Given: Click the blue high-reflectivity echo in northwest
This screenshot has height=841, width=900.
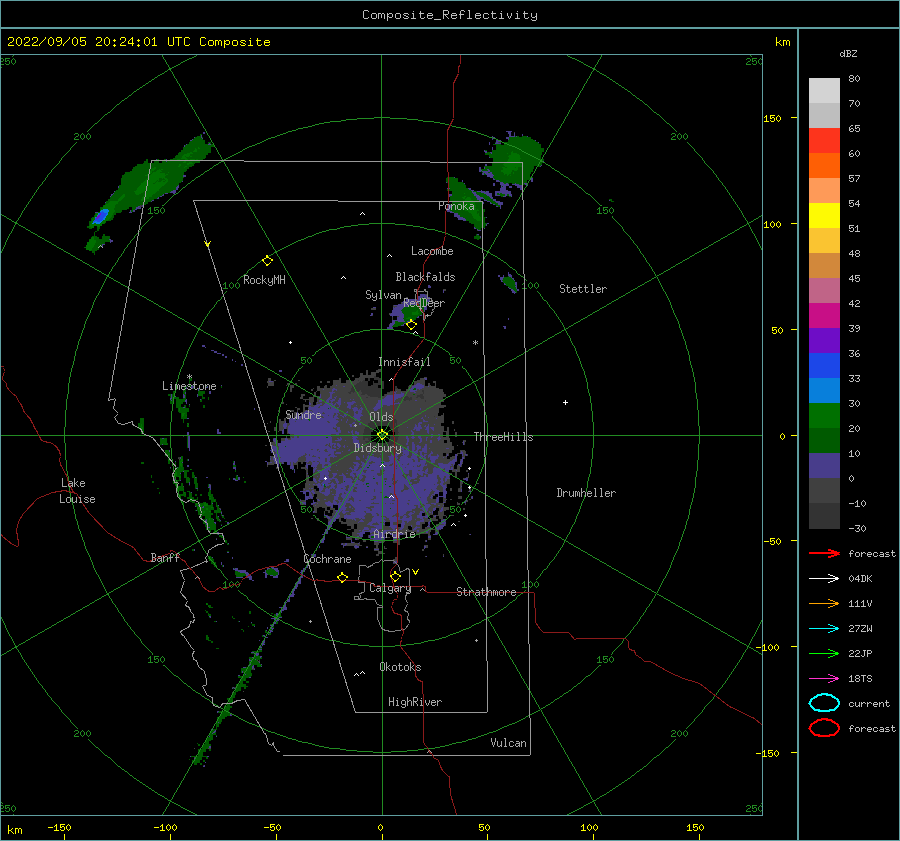Looking at the screenshot, I should pos(101,216).
